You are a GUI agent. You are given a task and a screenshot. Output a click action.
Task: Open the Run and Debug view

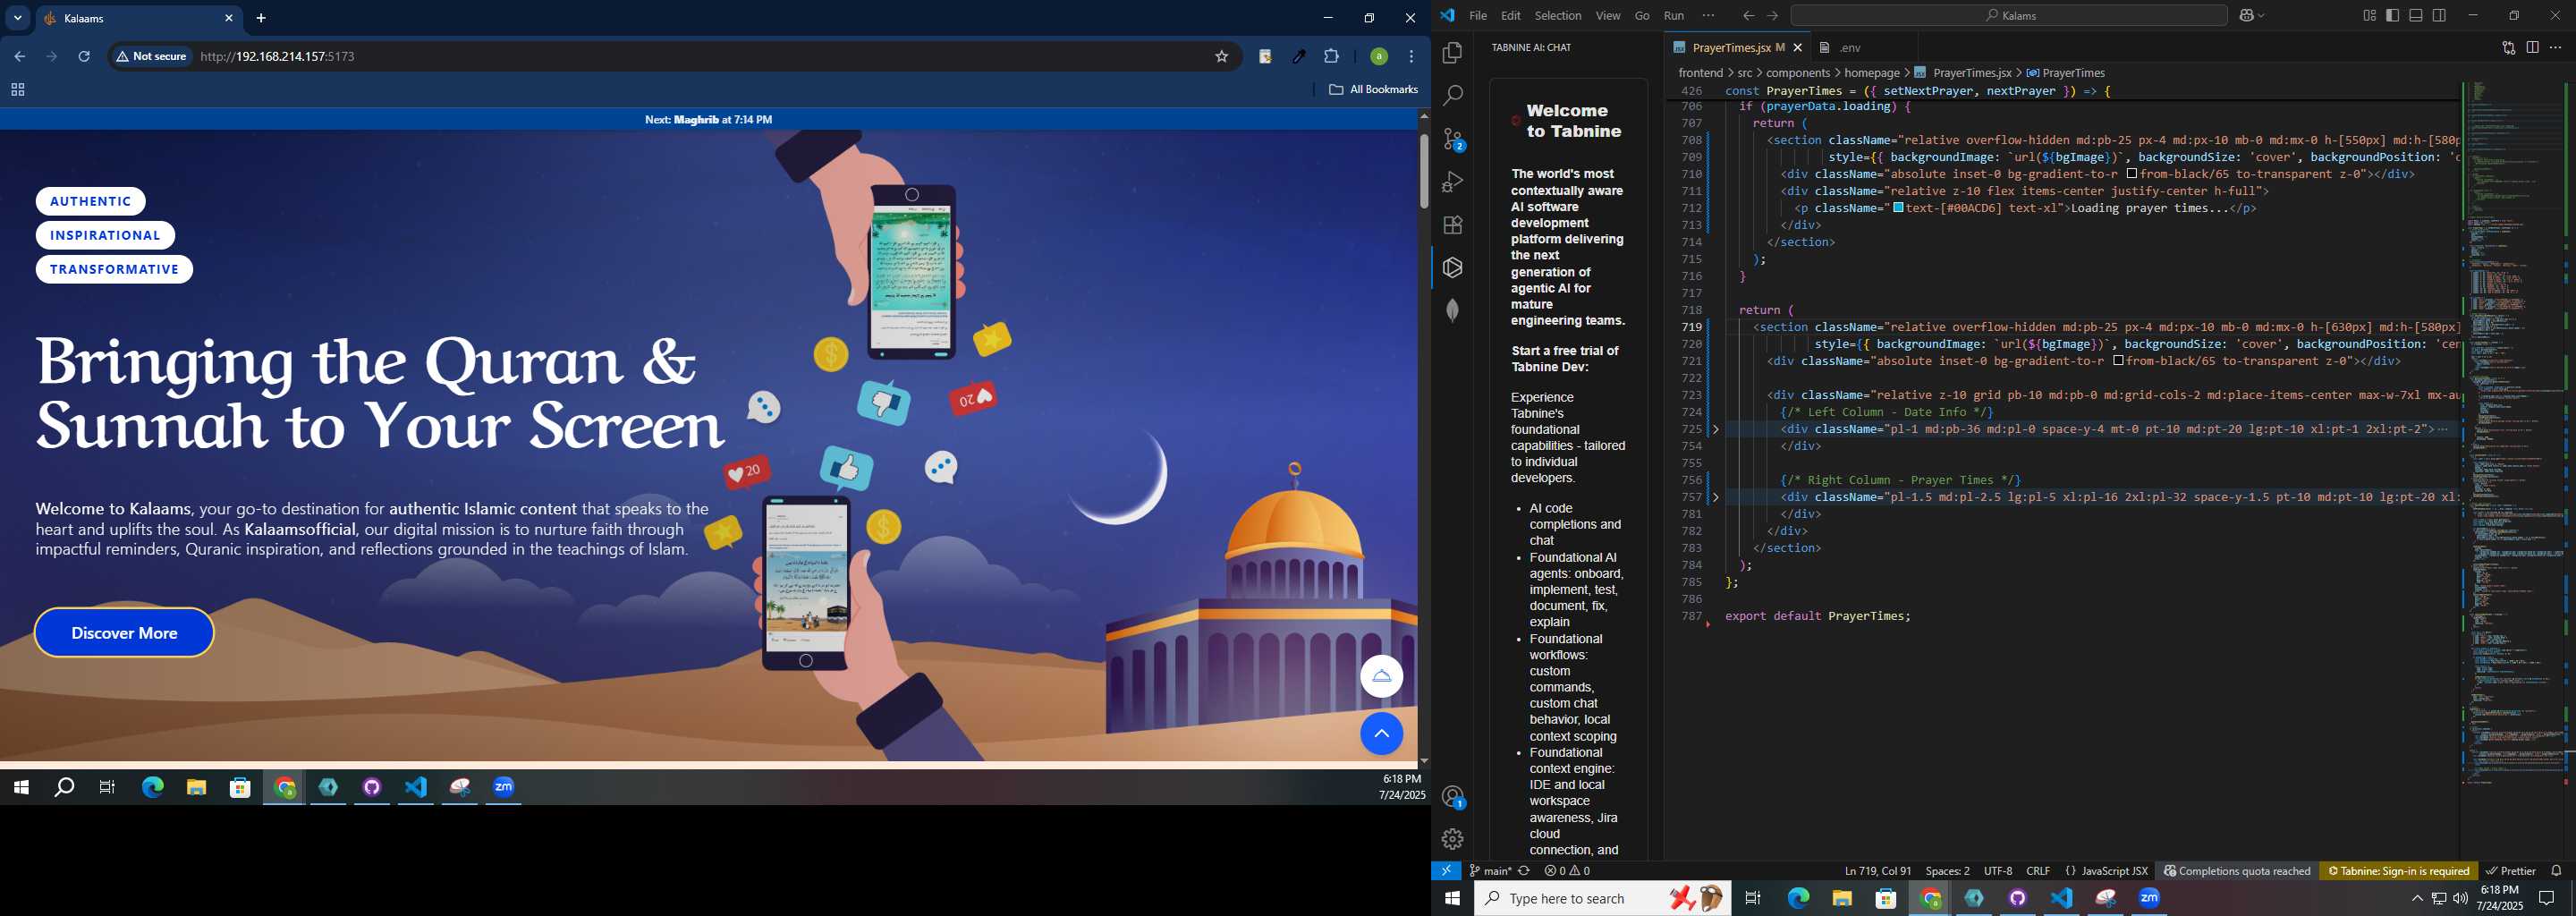pos(1453,182)
